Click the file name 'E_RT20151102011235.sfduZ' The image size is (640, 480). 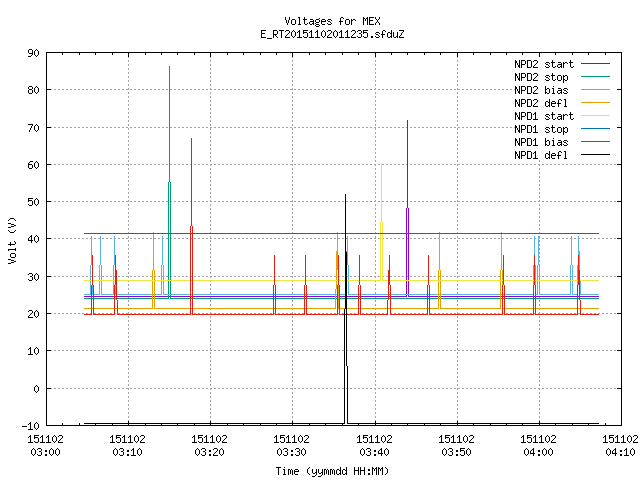pyautogui.click(x=332, y=34)
